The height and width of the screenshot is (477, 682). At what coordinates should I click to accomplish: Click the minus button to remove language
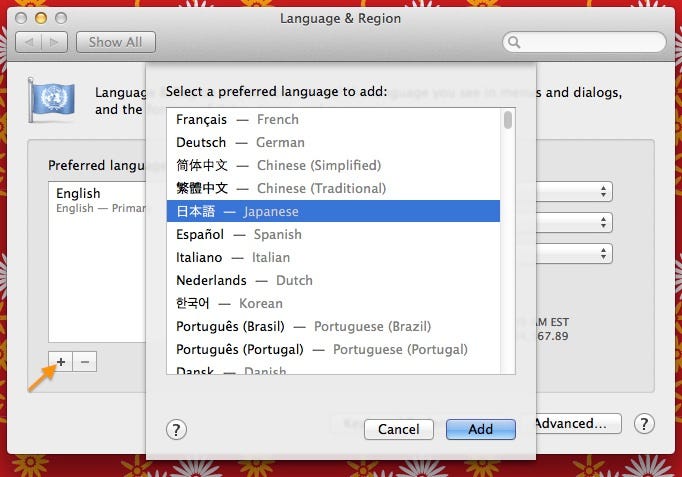[85, 362]
